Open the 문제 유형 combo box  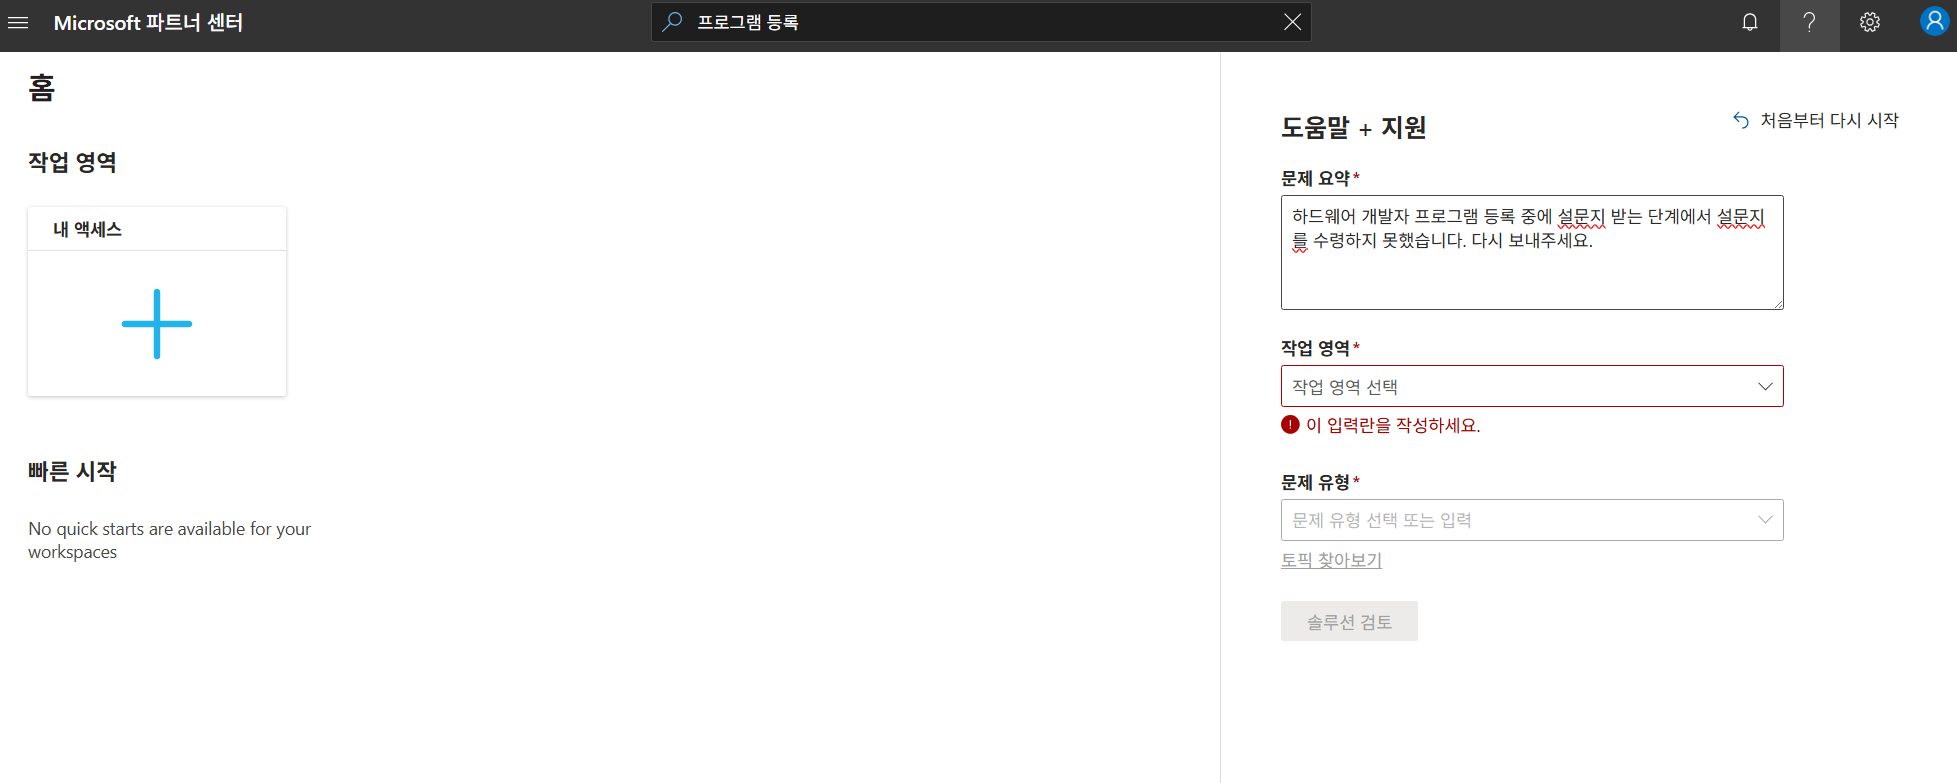[x=1532, y=520]
